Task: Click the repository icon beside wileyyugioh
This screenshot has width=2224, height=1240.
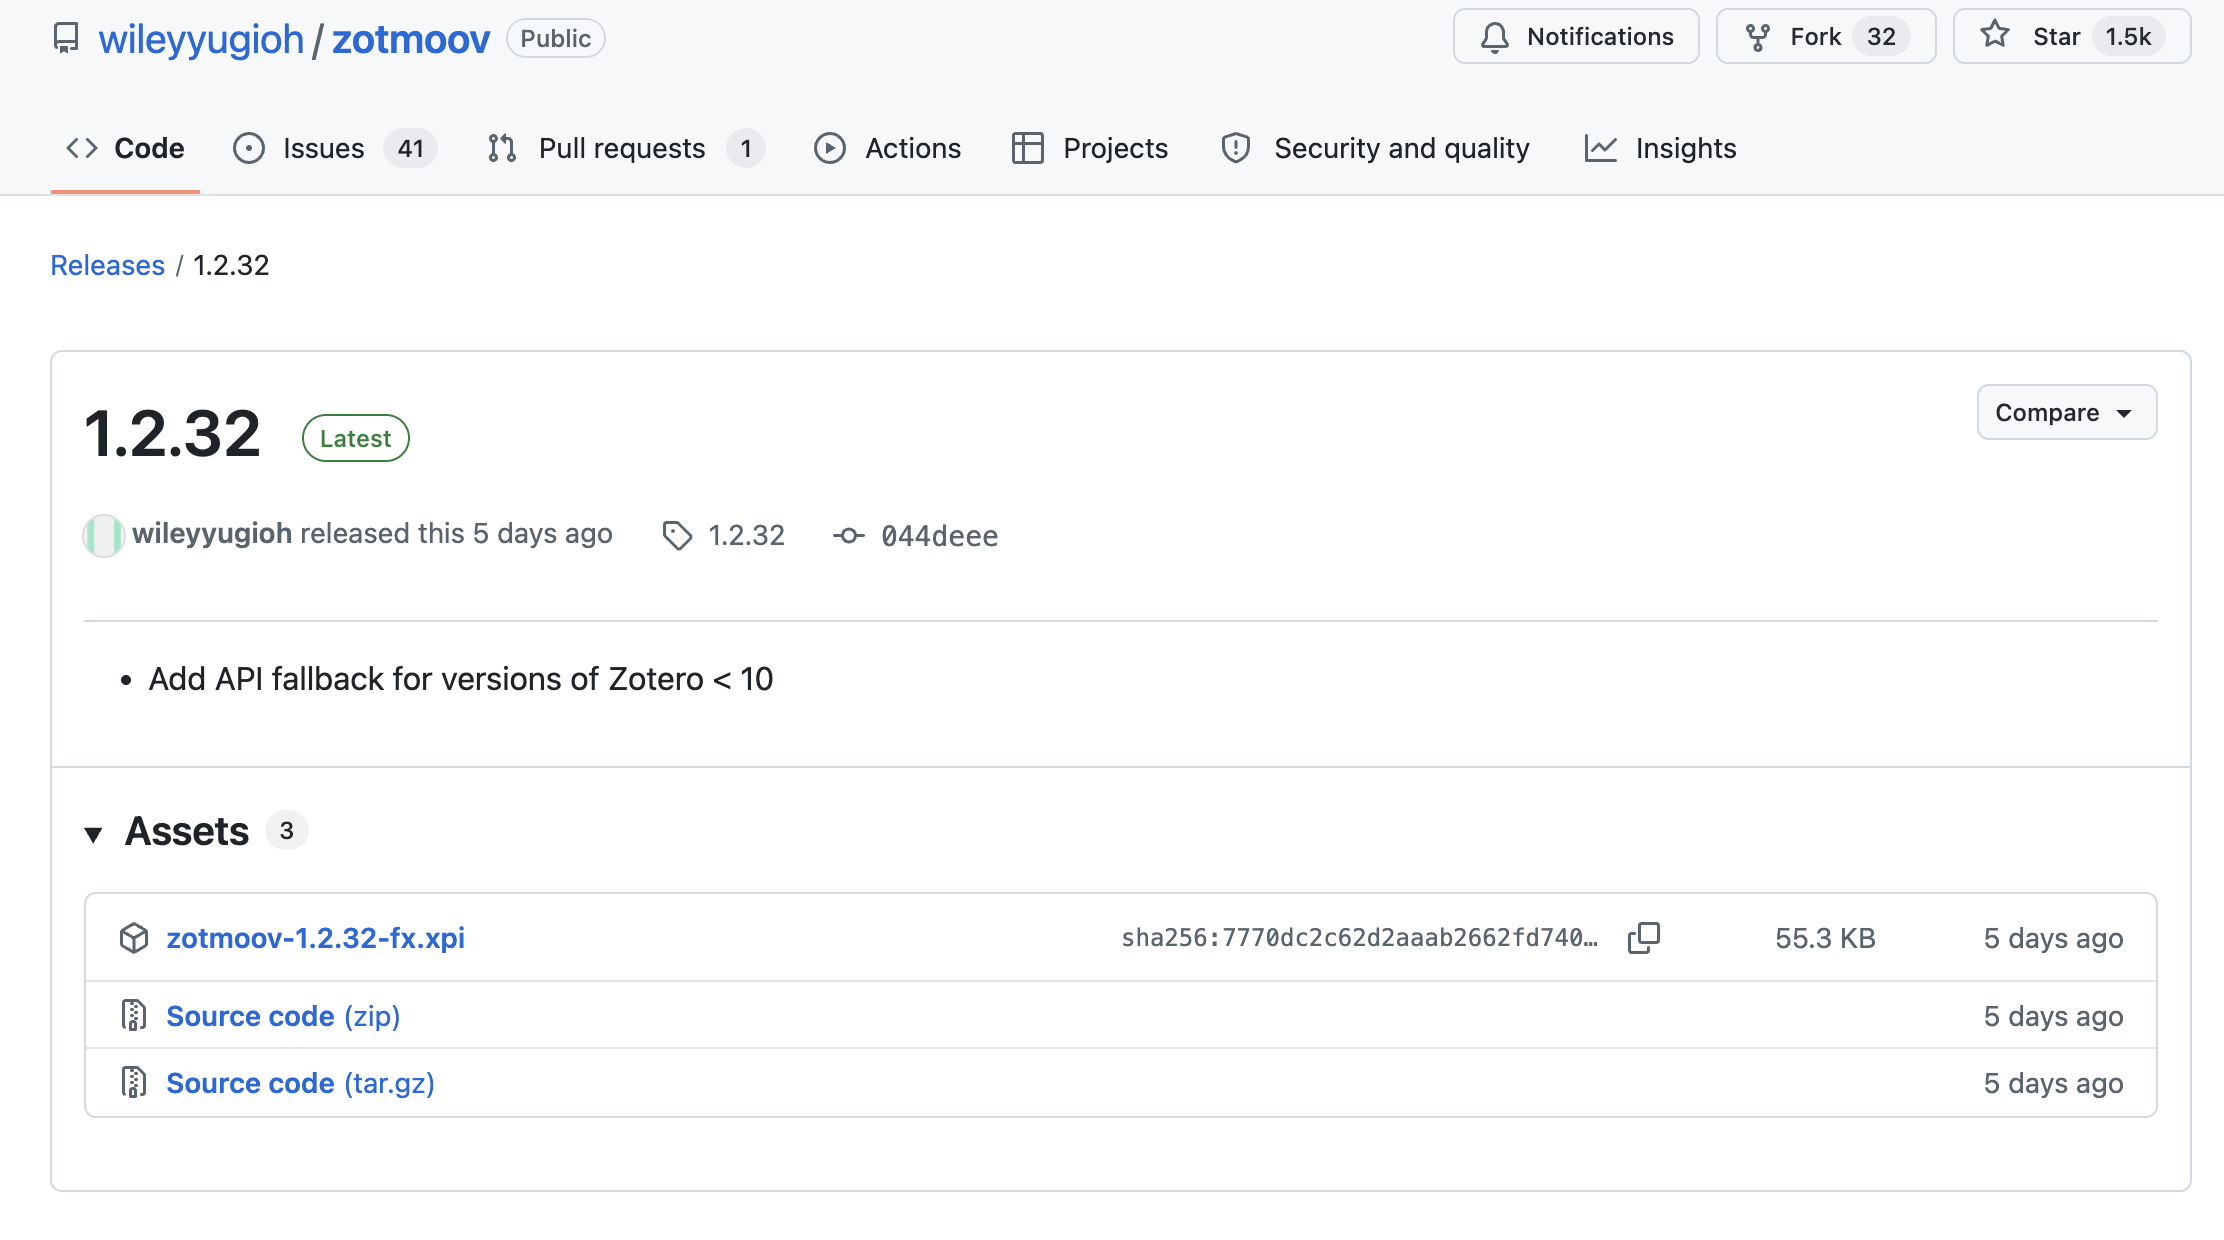Action: [66, 38]
